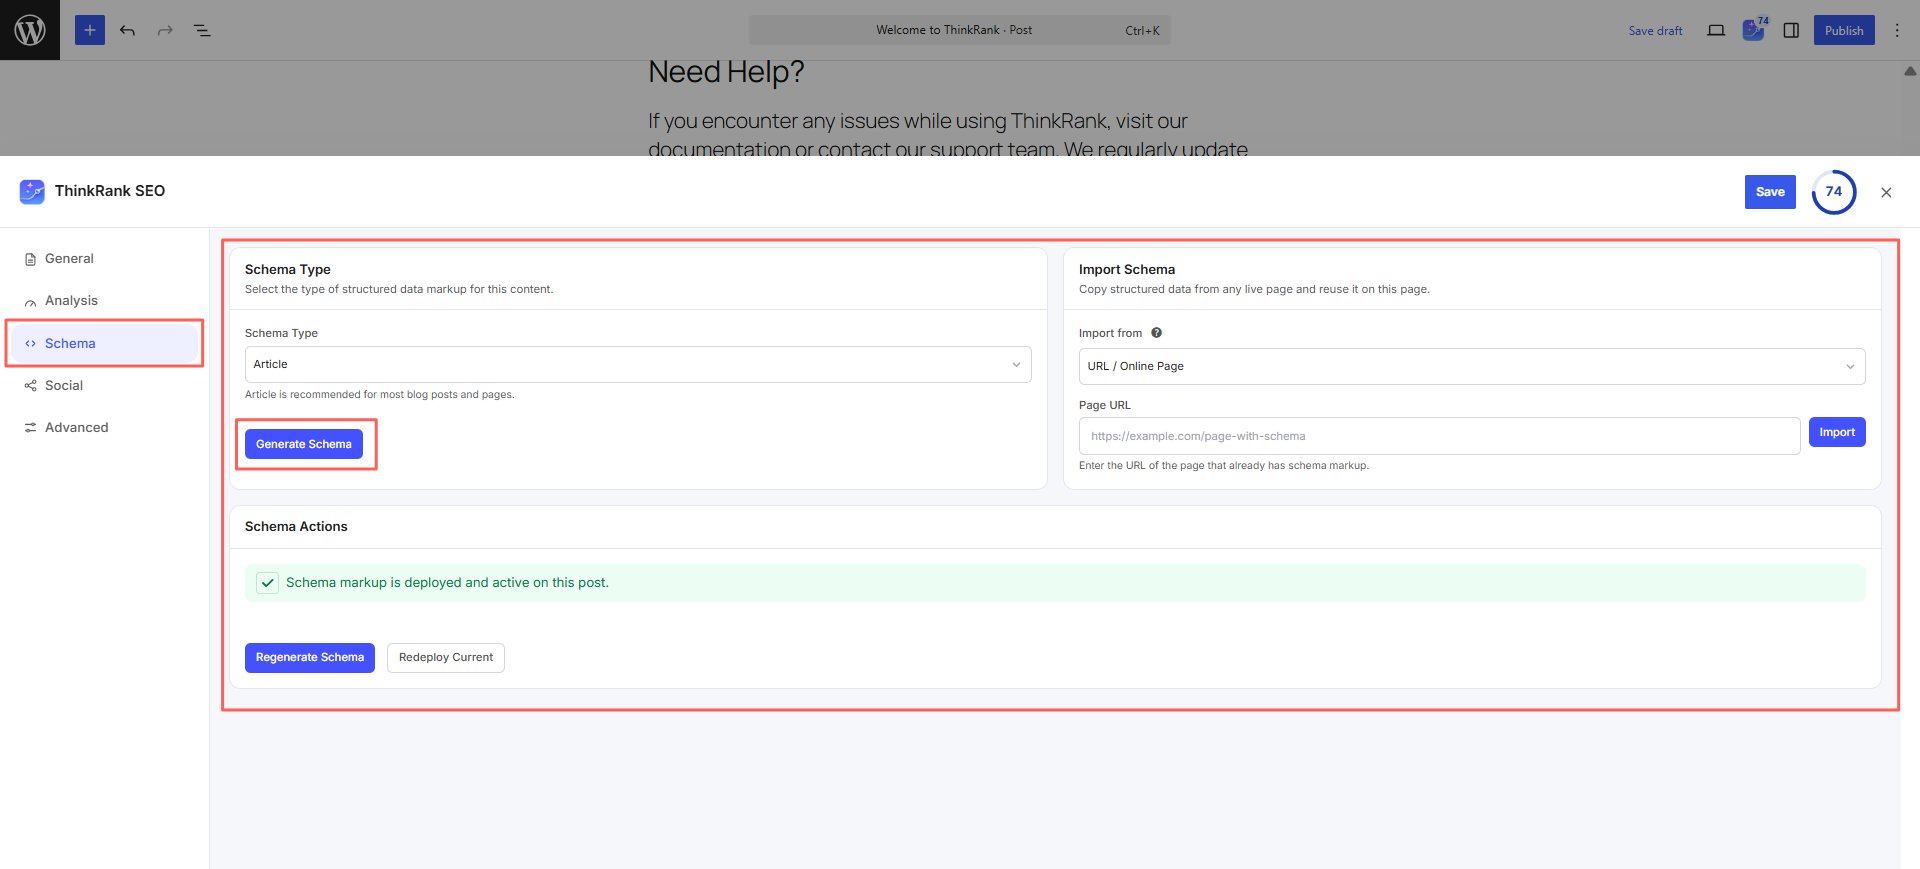Open the ThinkRank icon in top toolbar
This screenshot has width=1920, height=869.
[x=1754, y=30]
